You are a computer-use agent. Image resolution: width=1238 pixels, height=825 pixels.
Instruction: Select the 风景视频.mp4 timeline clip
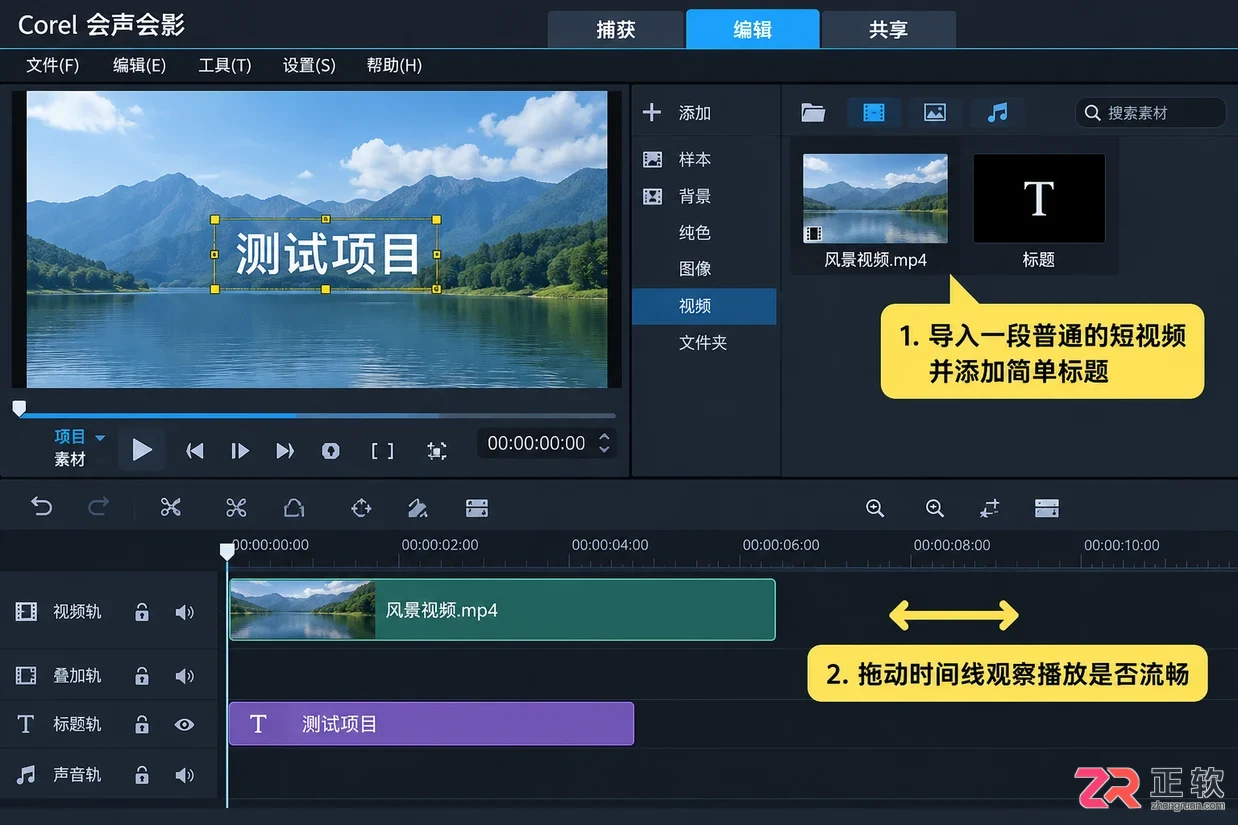502,610
